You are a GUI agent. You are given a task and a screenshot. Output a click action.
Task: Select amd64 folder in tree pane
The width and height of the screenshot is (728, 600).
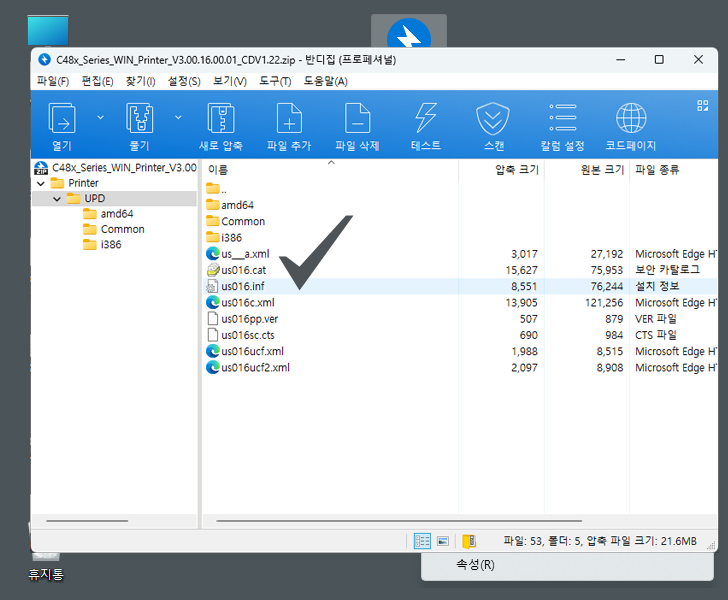click(x=108, y=214)
